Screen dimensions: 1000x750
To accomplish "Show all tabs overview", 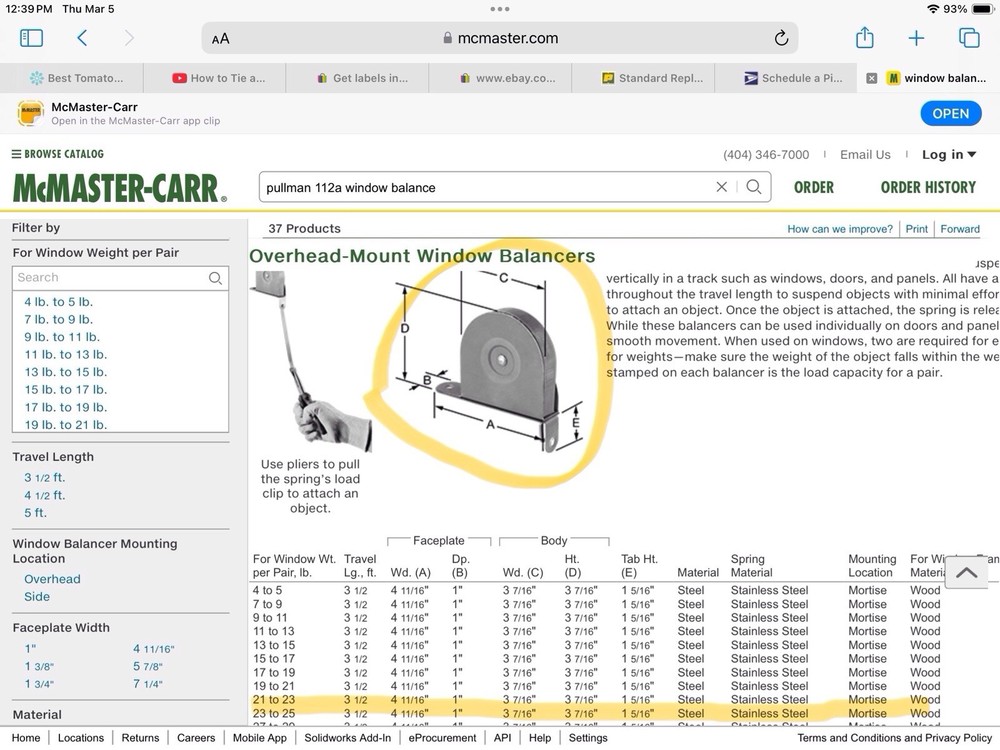I will (968, 38).
